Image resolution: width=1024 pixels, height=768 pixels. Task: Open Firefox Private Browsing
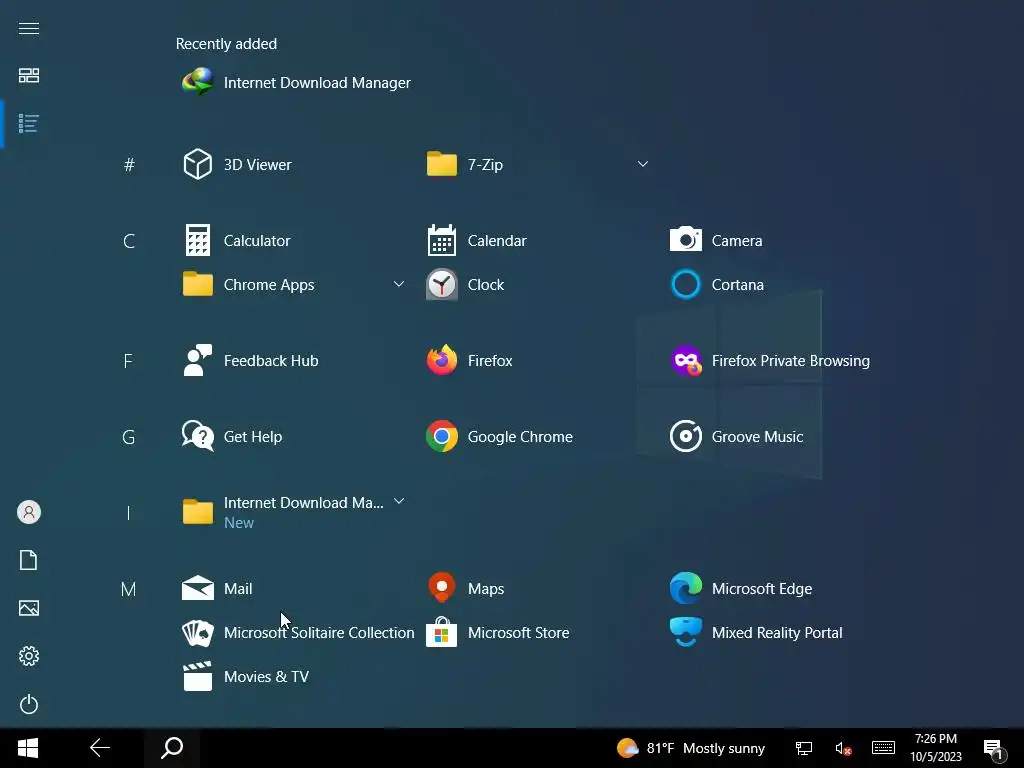[770, 361]
